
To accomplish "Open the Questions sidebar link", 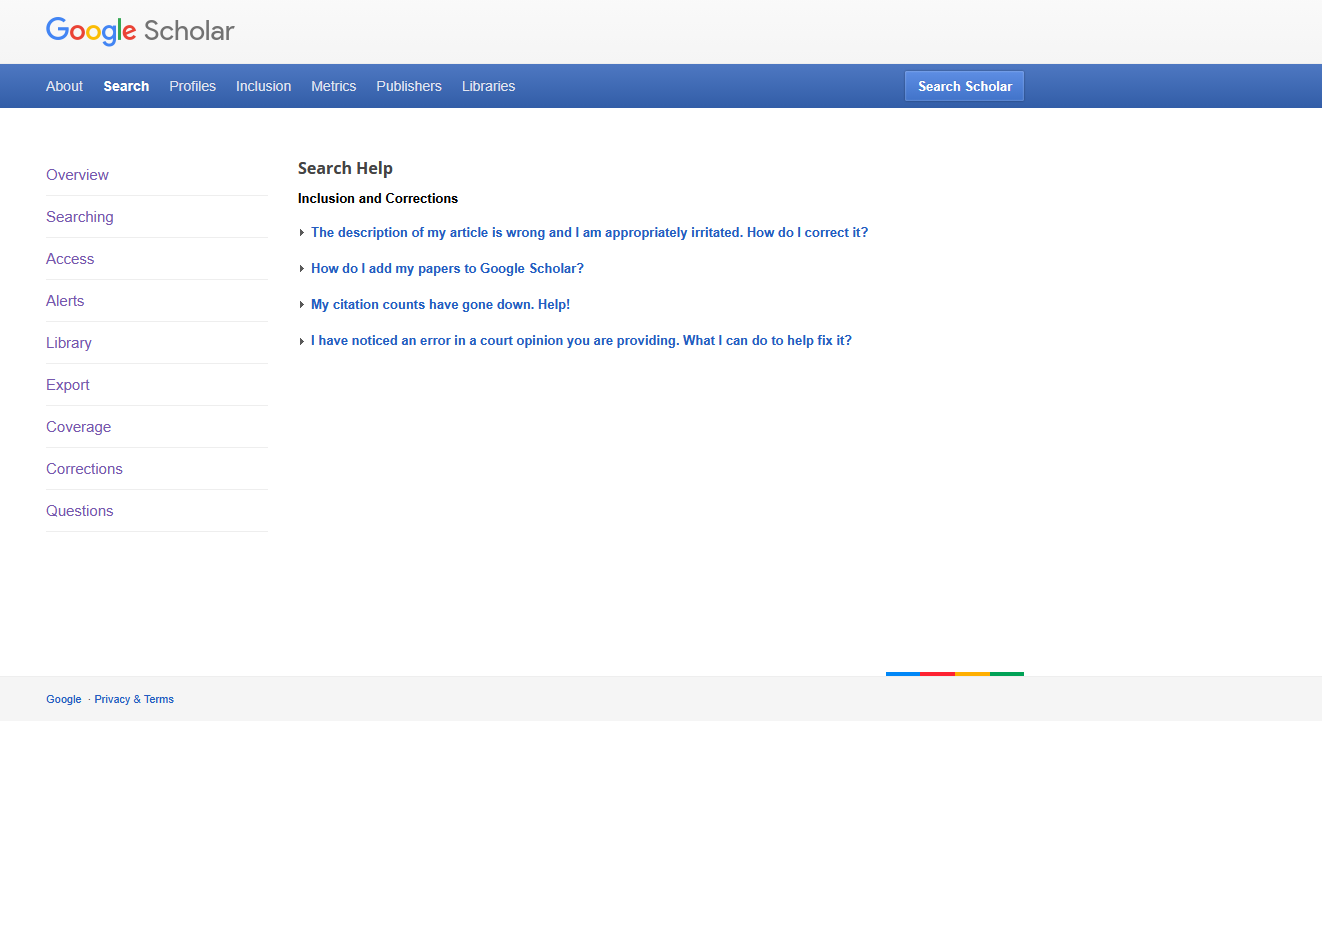I will (x=79, y=511).
